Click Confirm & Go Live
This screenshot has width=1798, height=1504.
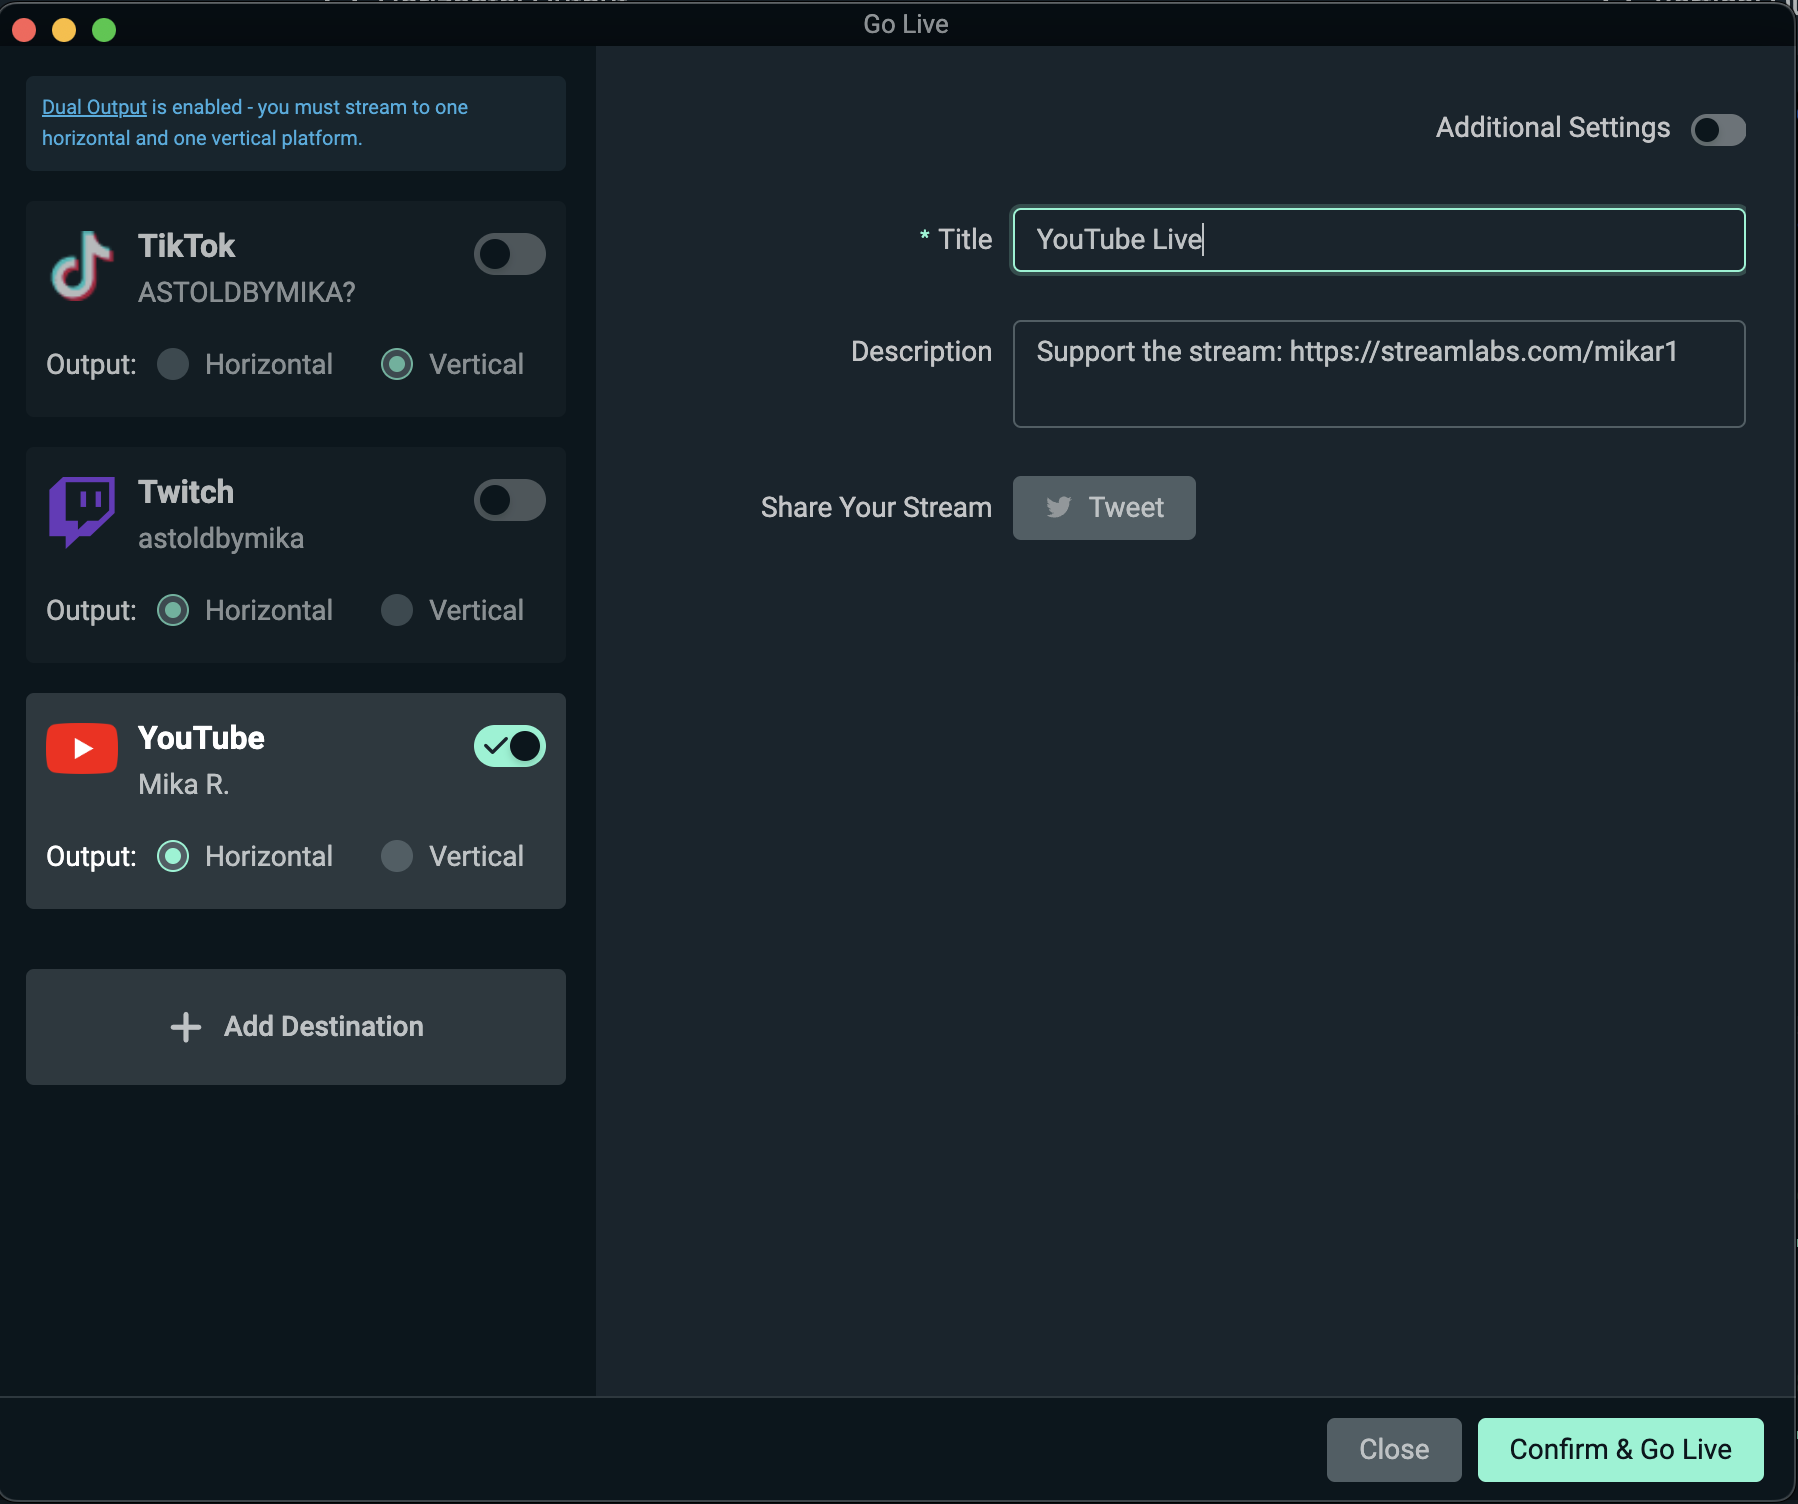pos(1621,1450)
